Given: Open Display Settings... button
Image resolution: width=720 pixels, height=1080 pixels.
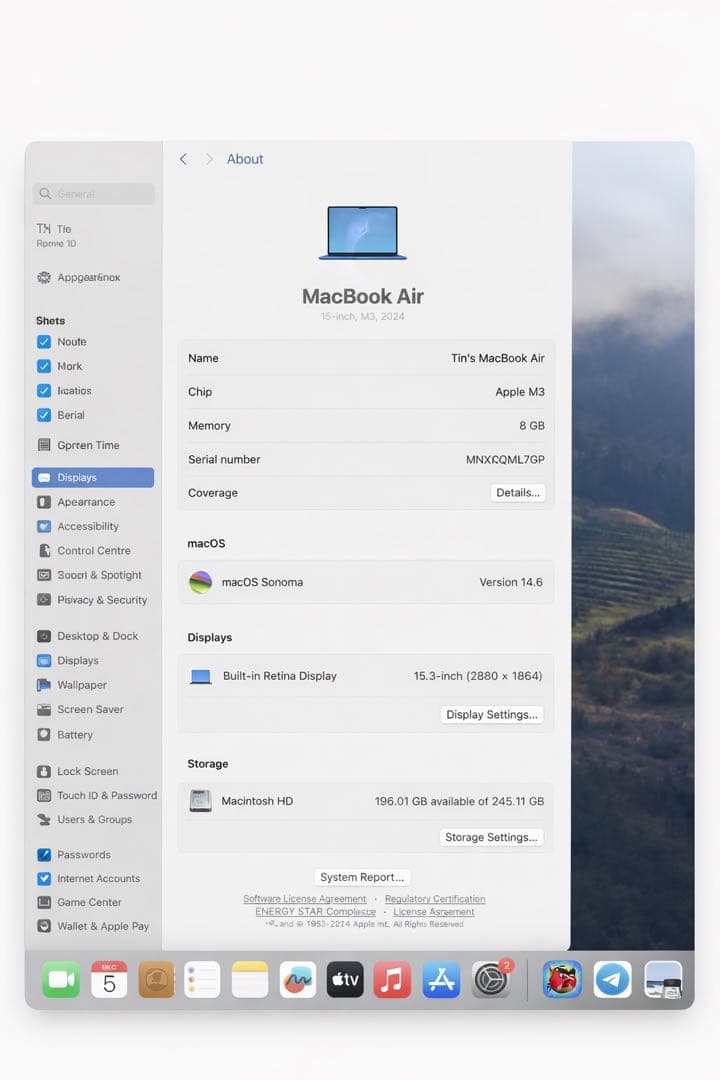Looking at the screenshot, I should (492, 715).
